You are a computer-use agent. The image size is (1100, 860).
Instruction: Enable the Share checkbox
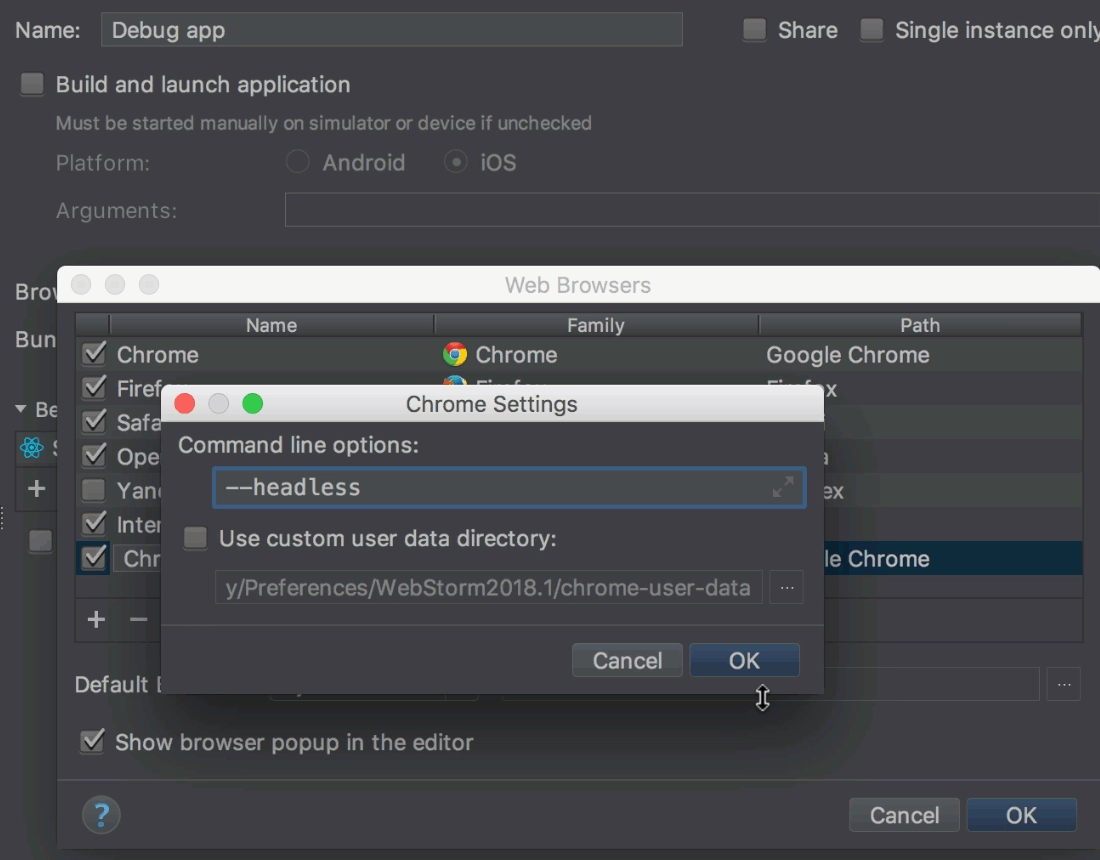click(x=754, y=29)
